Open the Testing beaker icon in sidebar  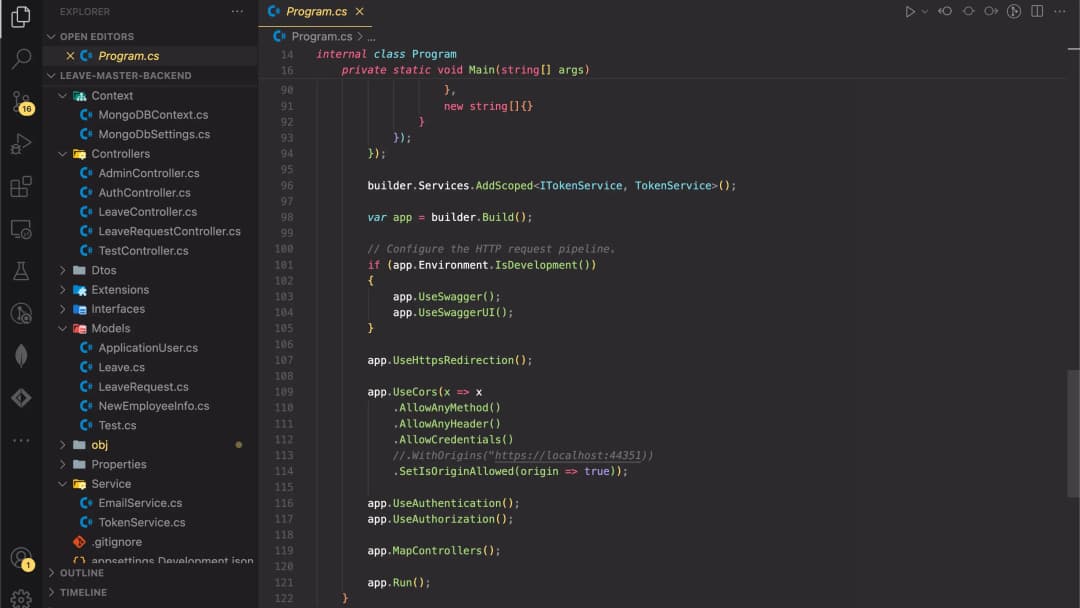pos(21,271)
